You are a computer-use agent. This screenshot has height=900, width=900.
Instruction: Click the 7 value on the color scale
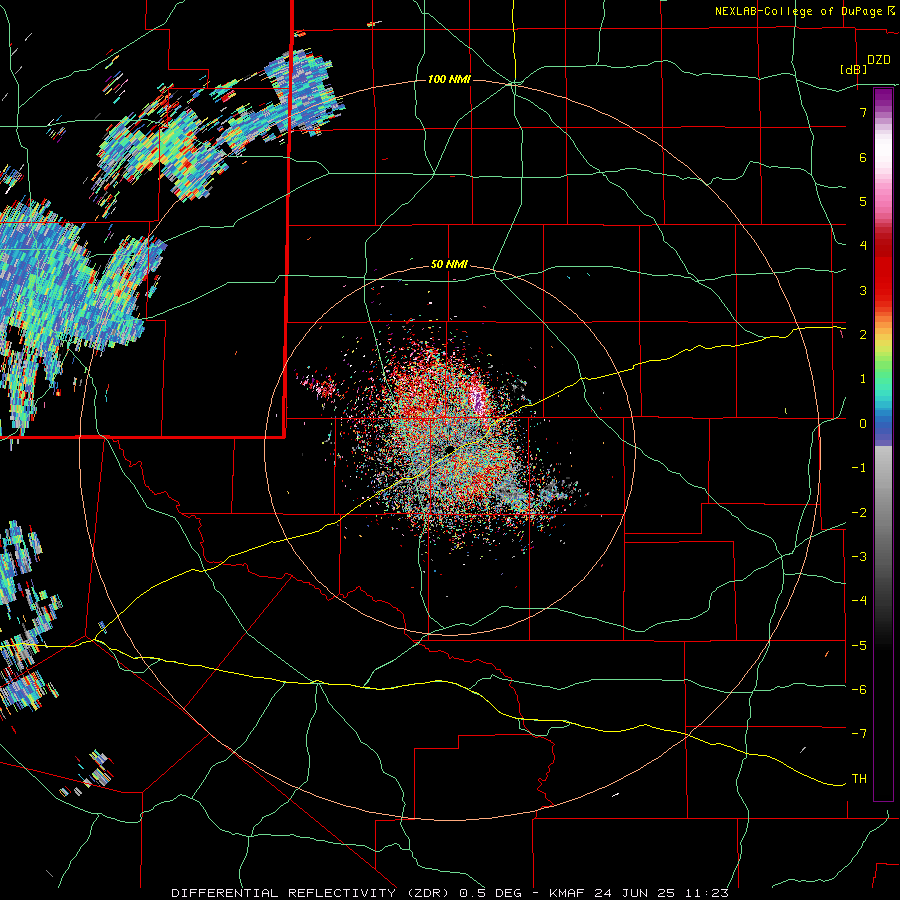(863, 112)
